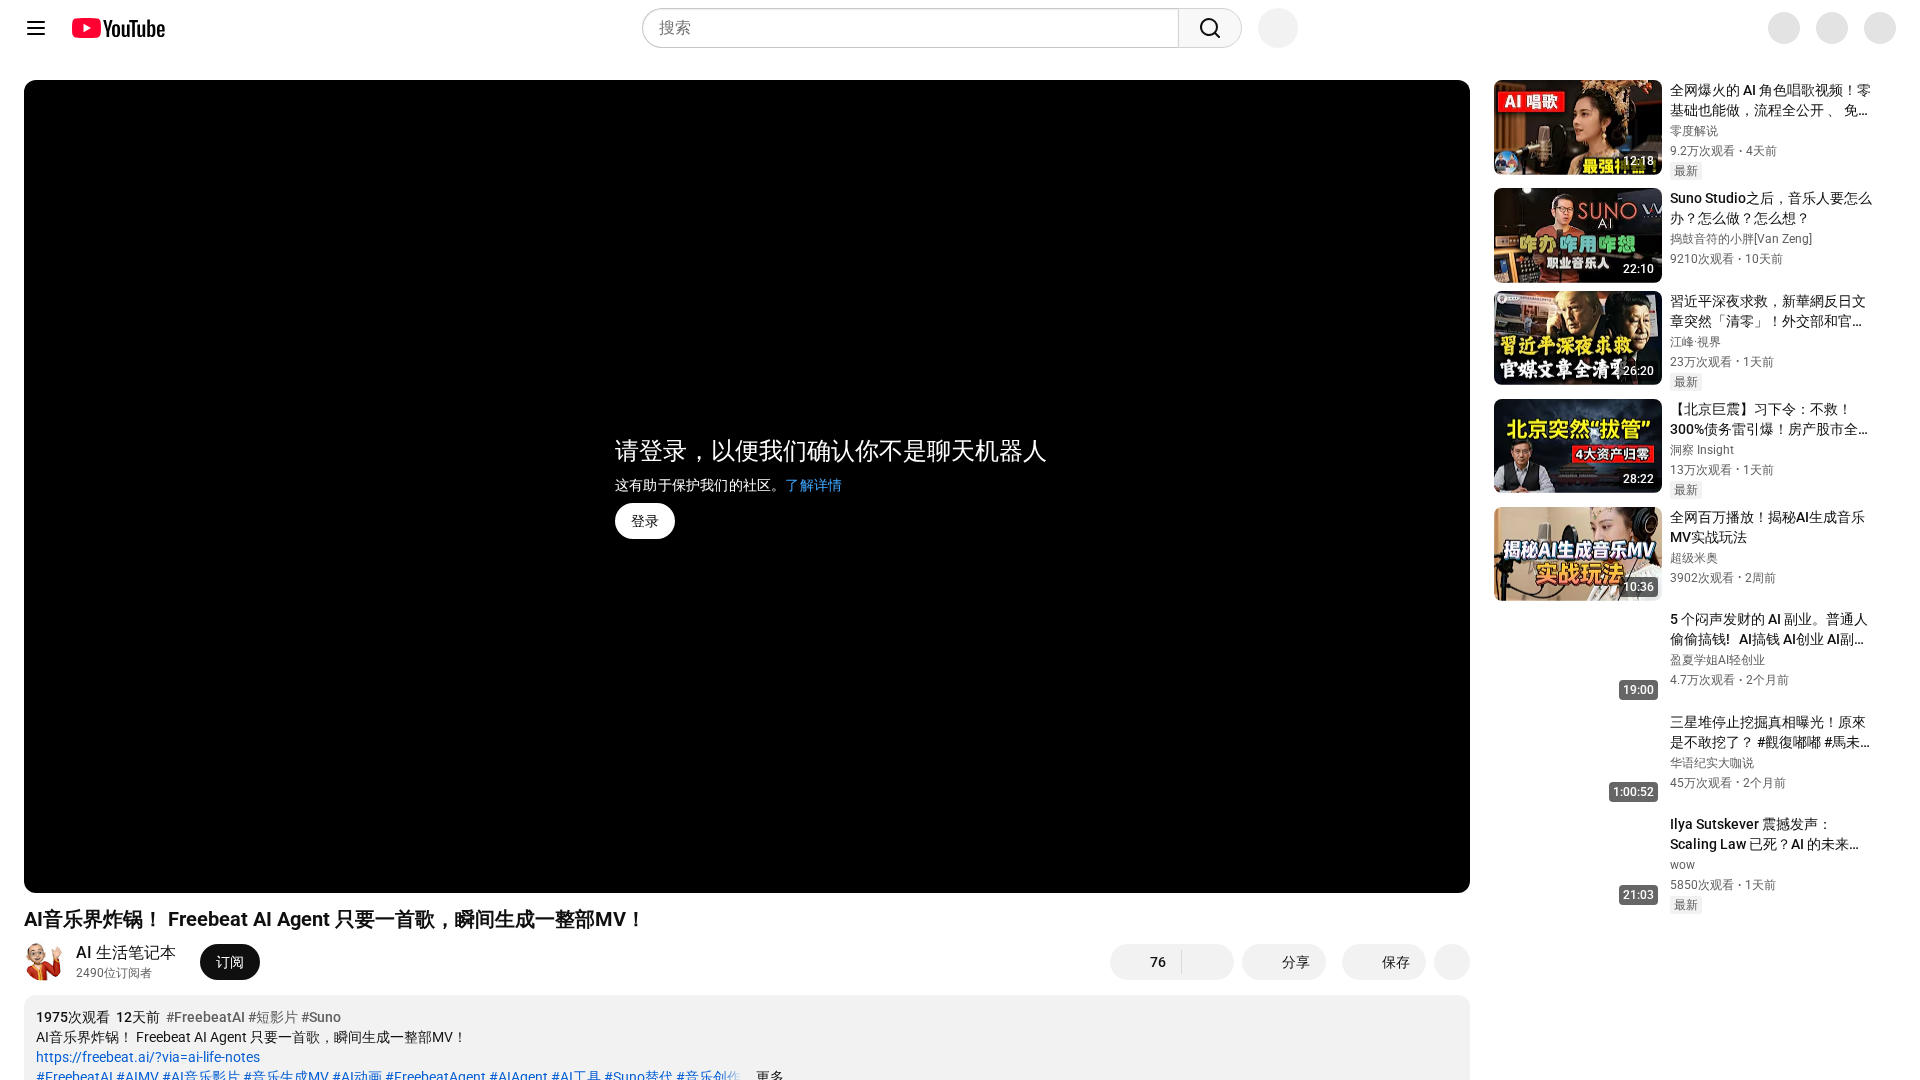
Task: Open AI 生活笔记本 channel avatar
Action: click(x=44, y=962)
